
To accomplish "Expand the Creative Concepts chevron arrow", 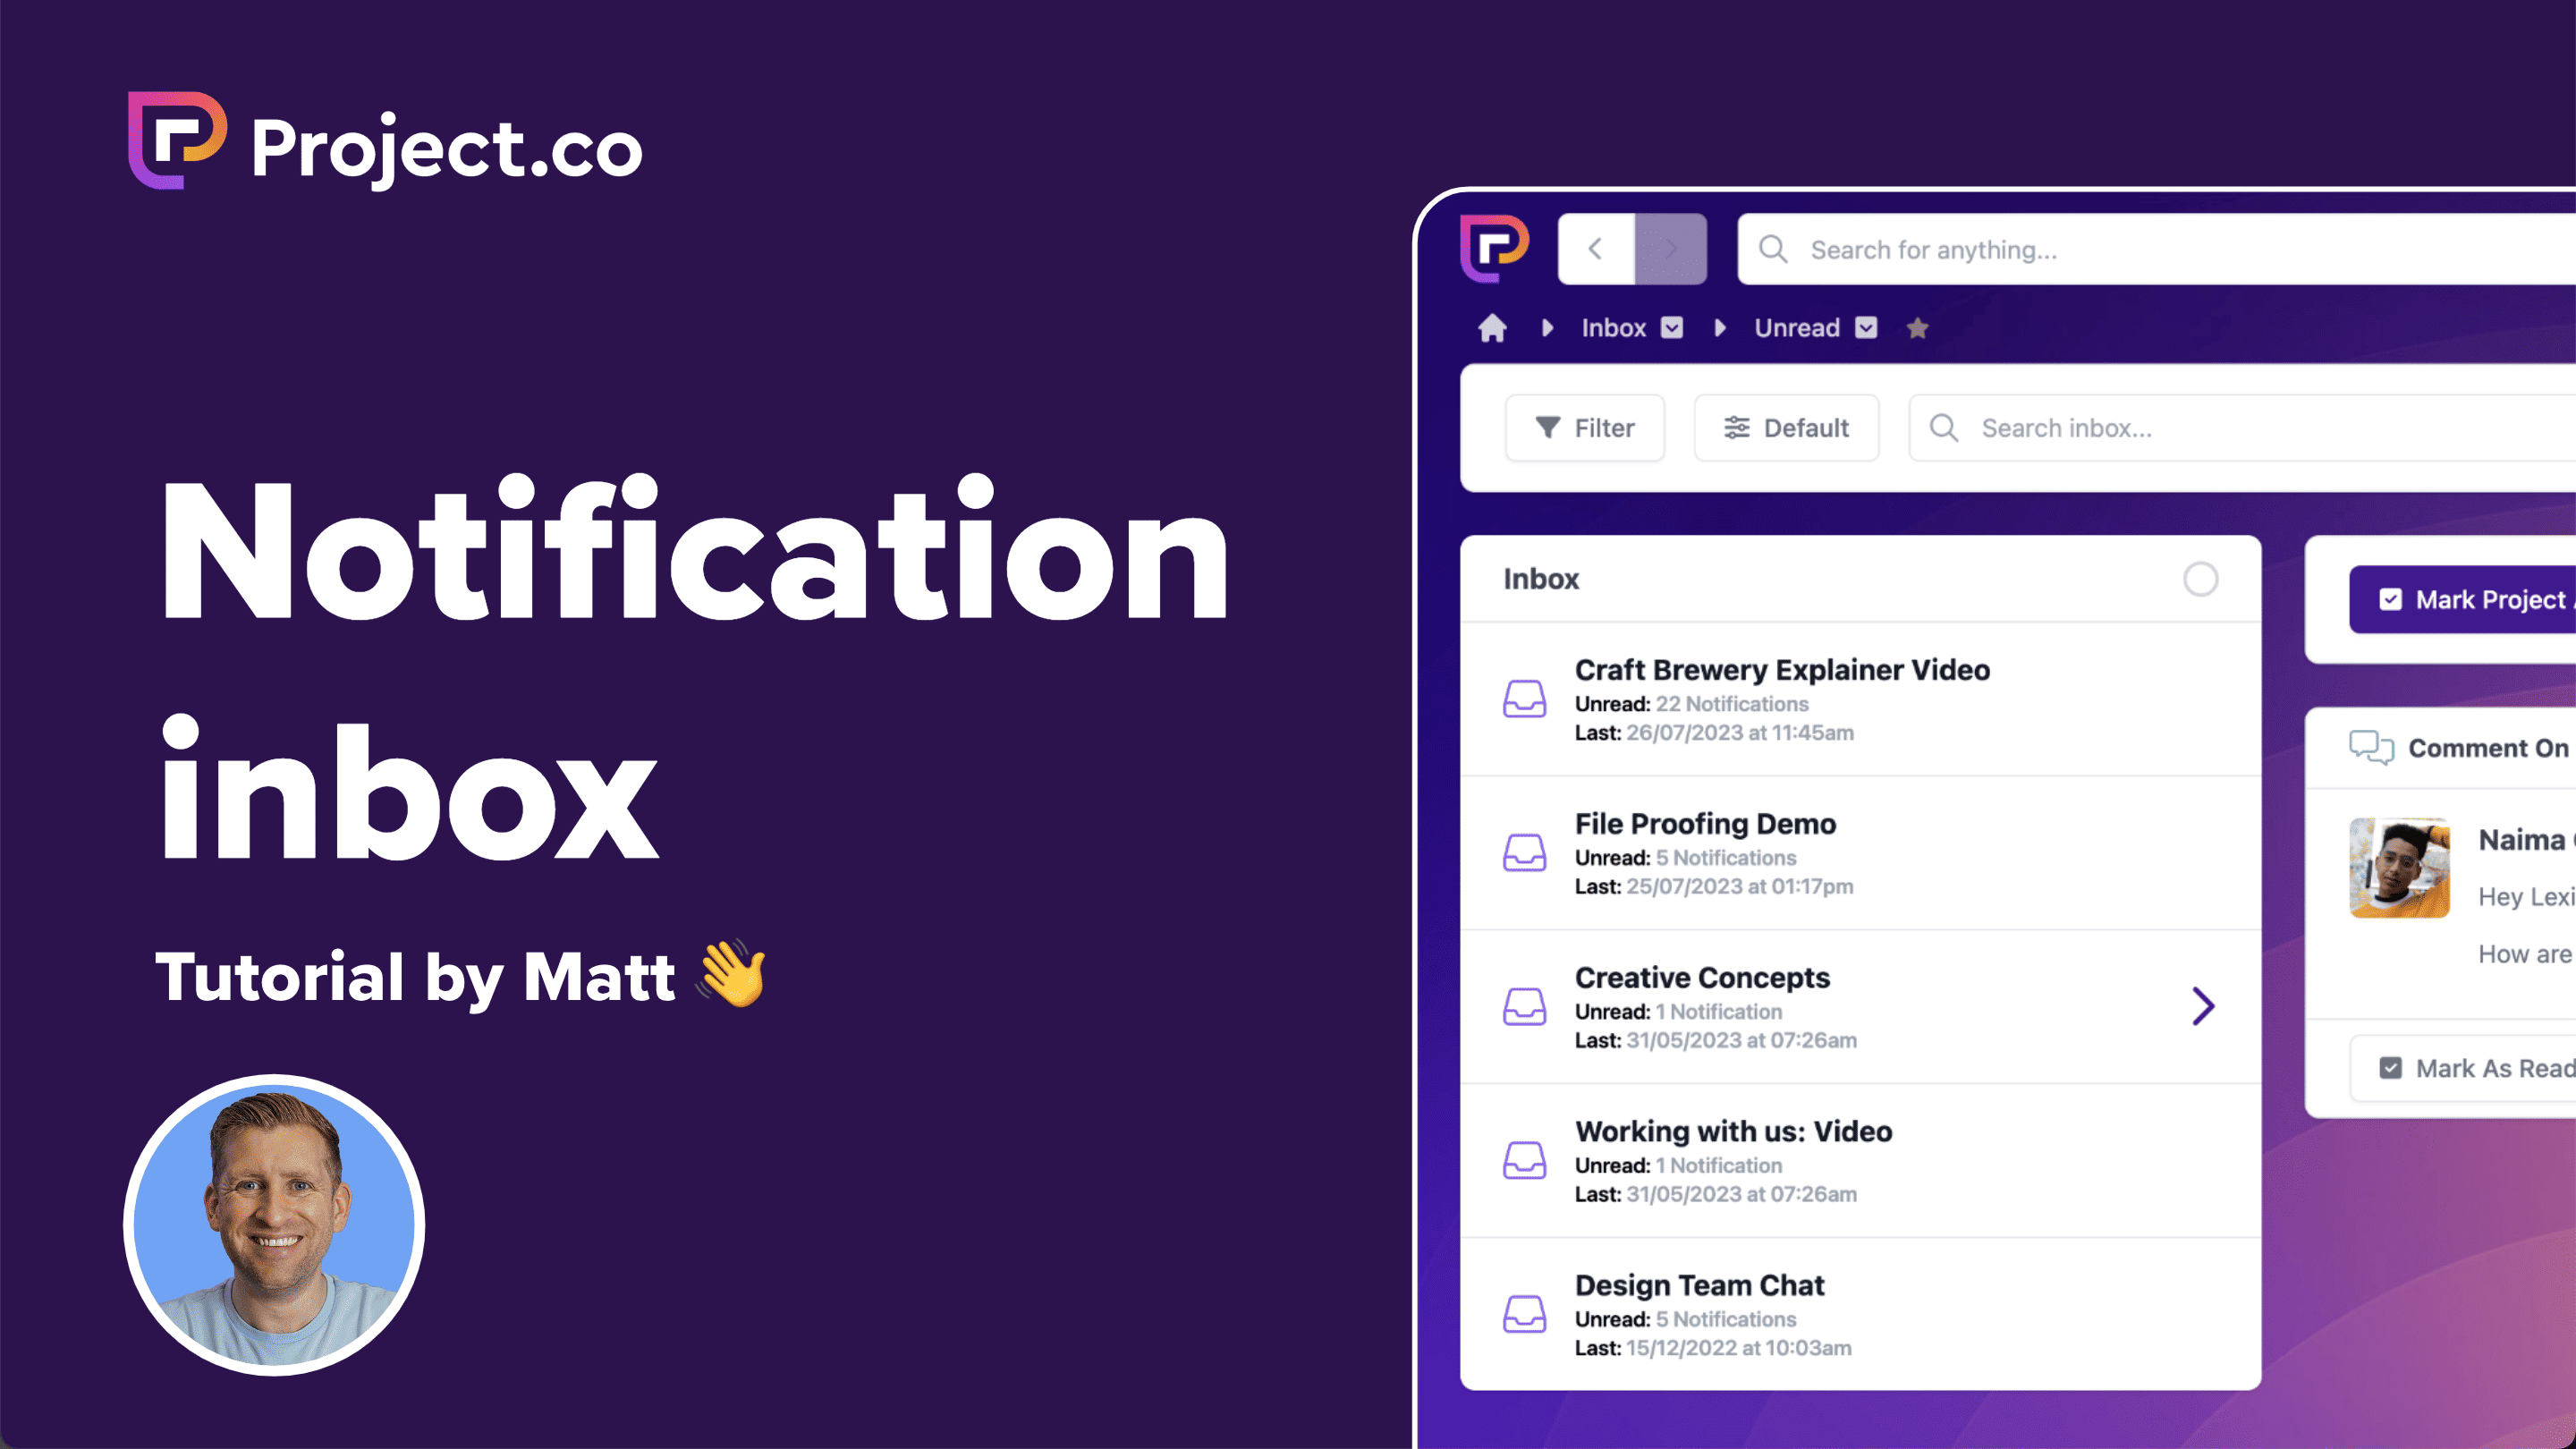I will (x=2203, y=1005).
